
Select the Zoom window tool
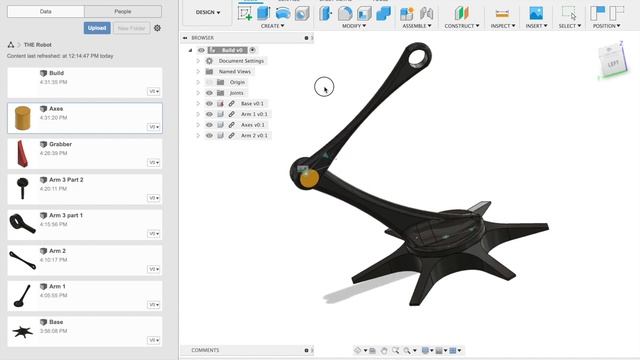point(396,350)
